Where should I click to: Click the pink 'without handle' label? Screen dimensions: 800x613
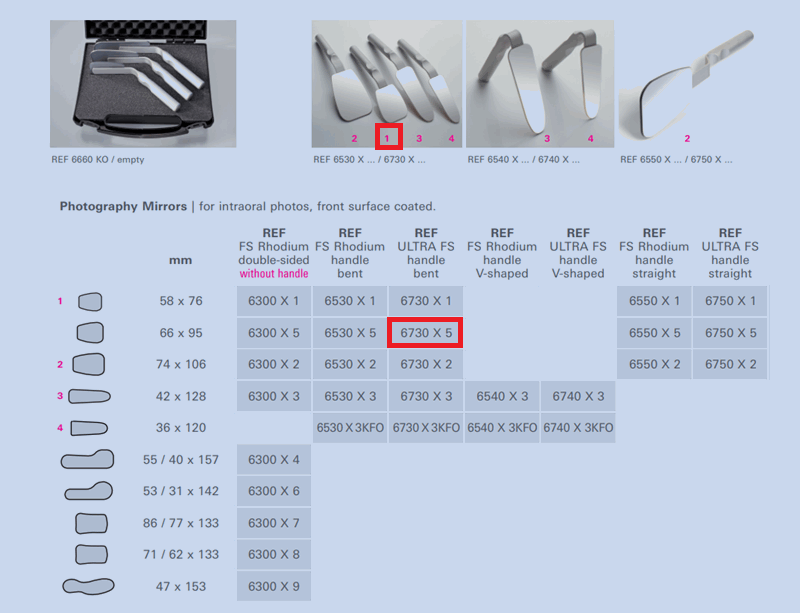point(274,274)
